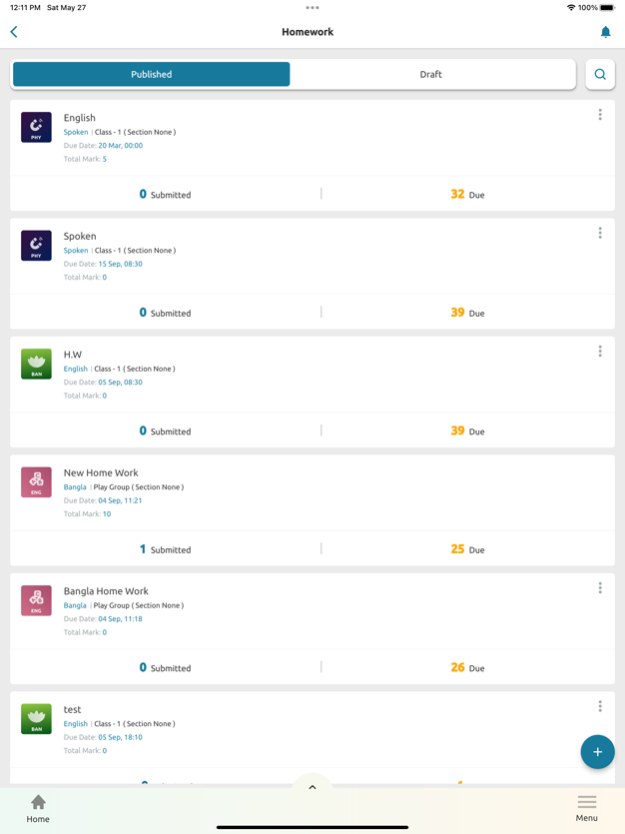
Task: Open options menu for Spoken homework
Action: click(600, 232)
